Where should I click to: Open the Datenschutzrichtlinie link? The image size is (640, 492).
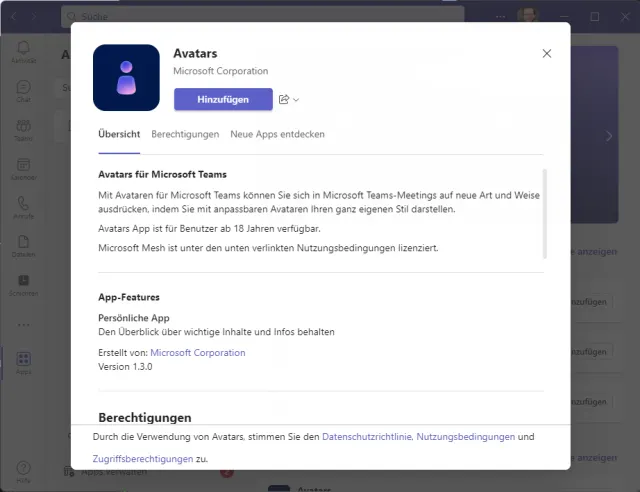(367, 437)
